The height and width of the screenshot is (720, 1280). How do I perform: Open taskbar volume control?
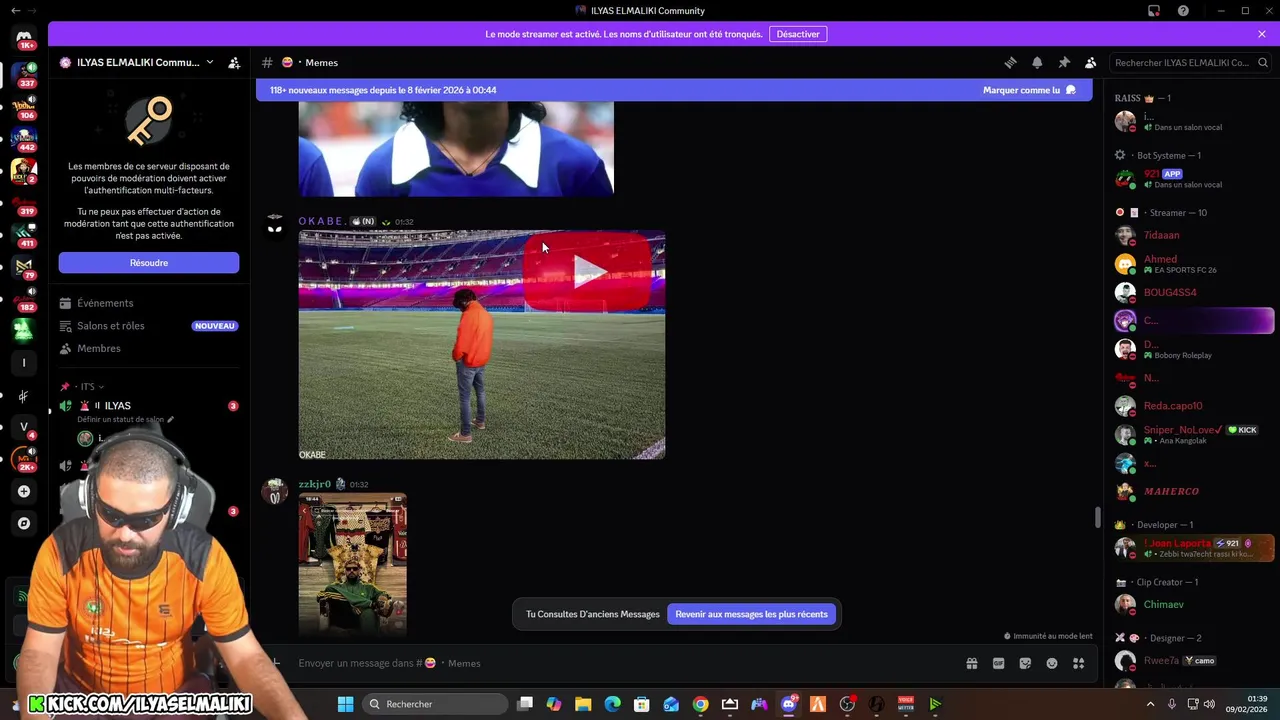1209,704
